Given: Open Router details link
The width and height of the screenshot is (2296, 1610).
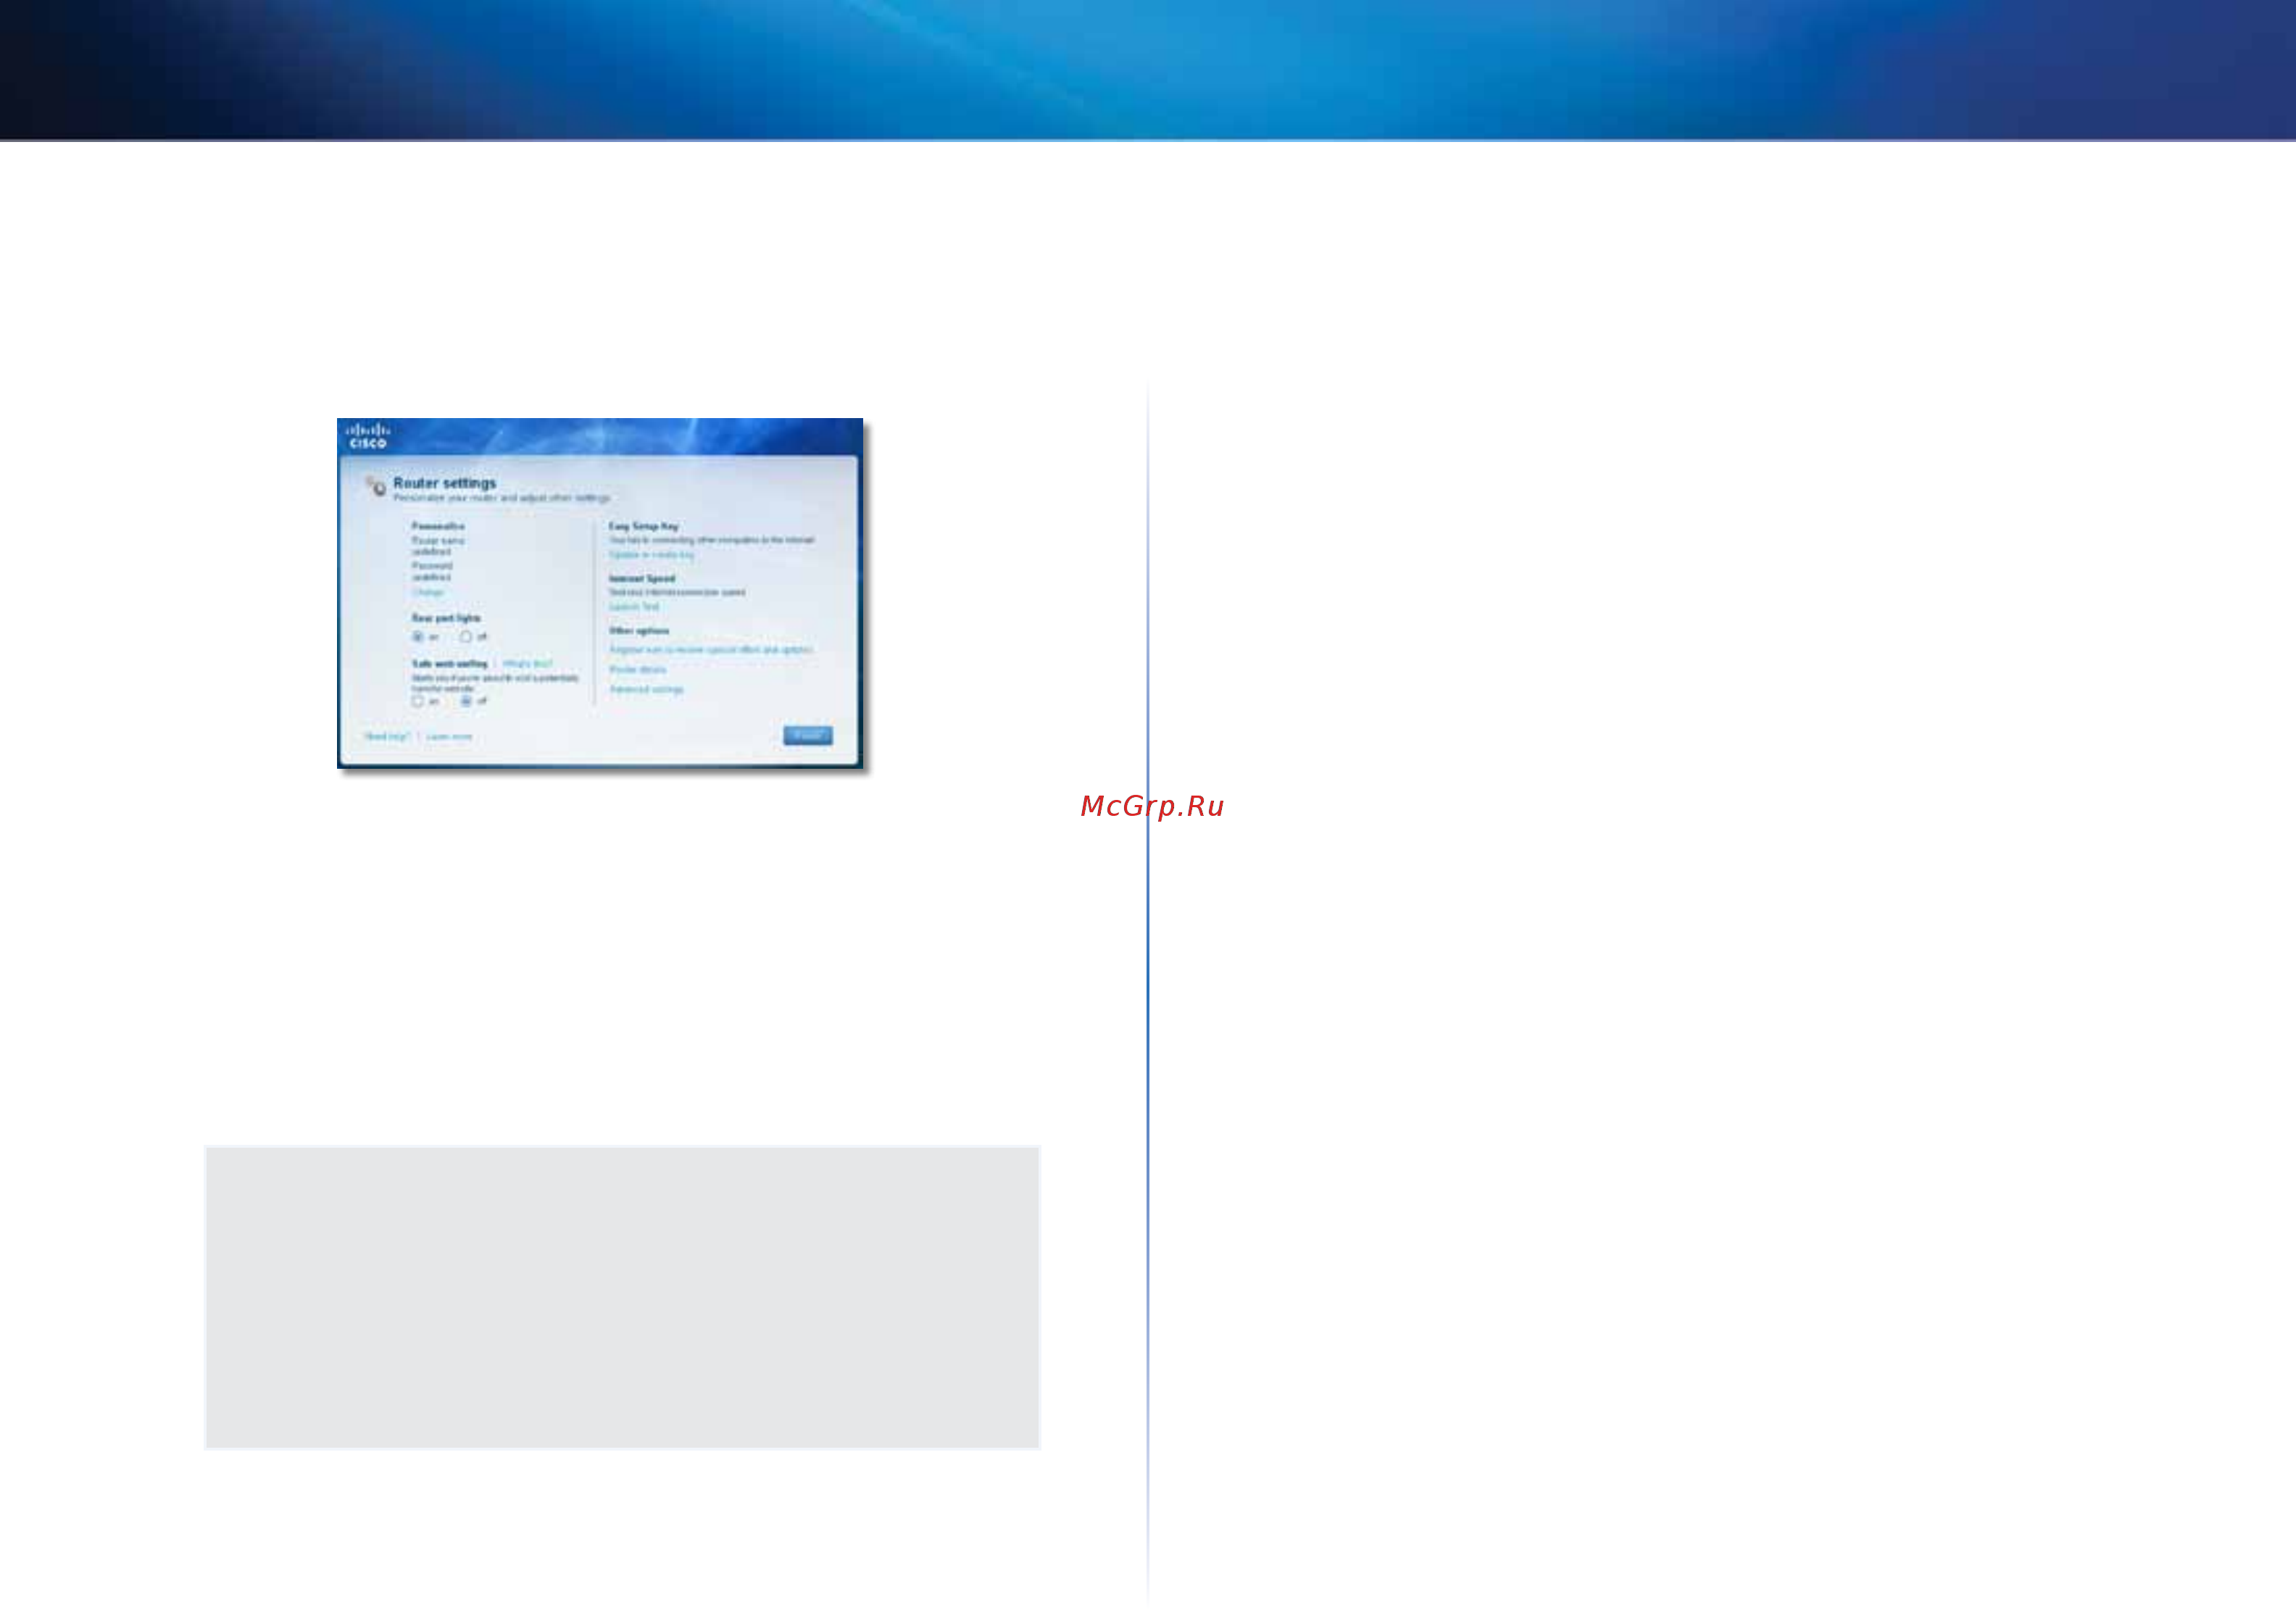Looking at the screenshot, I should coord(638,670).
